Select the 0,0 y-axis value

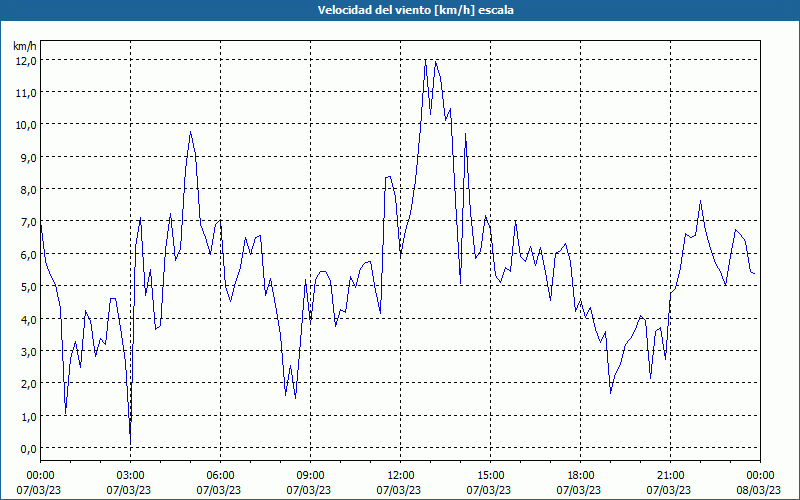pyautogui.click(x=28, y=448)
